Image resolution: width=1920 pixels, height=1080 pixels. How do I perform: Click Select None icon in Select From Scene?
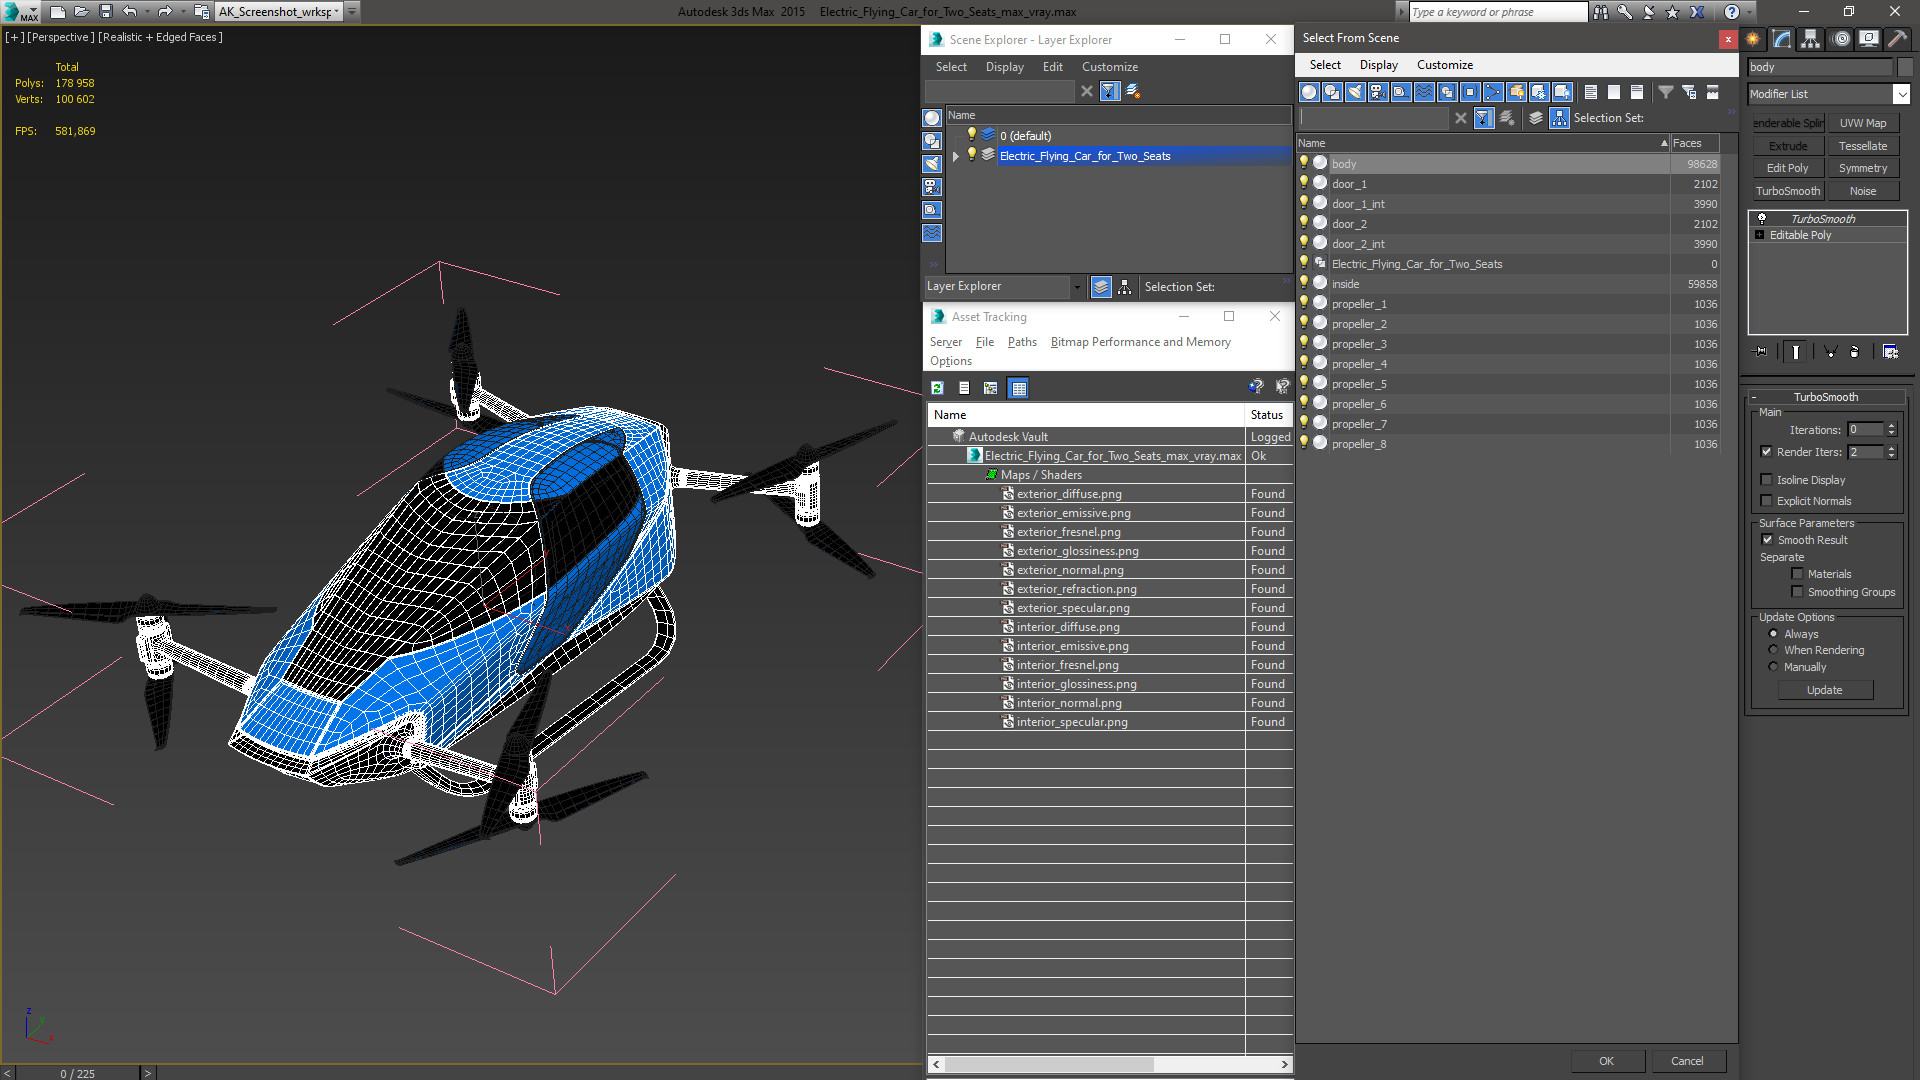click(1614, 92)
